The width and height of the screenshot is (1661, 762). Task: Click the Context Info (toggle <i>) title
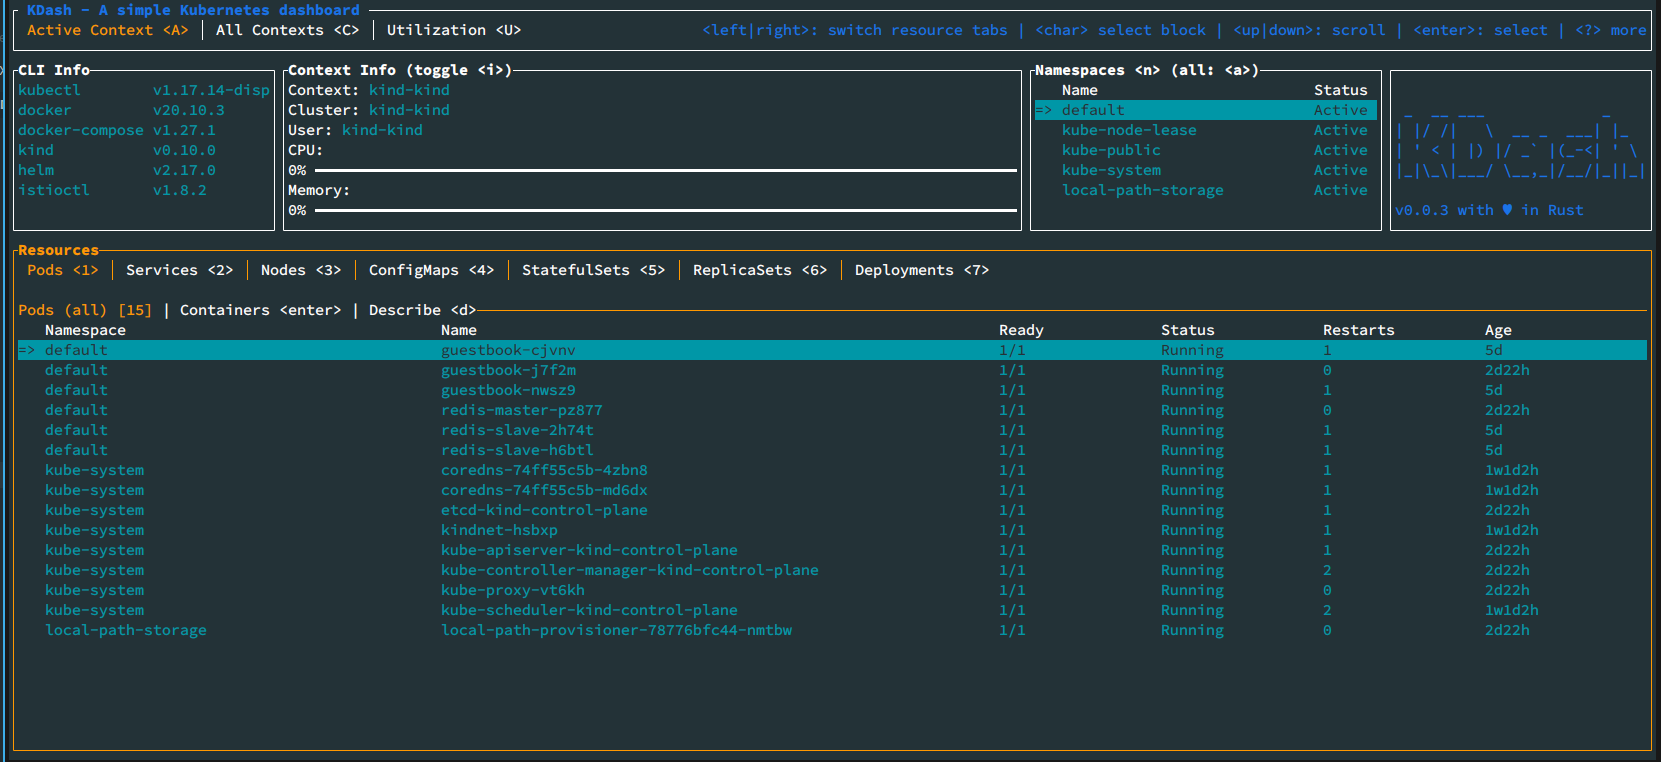click(400, 70)
